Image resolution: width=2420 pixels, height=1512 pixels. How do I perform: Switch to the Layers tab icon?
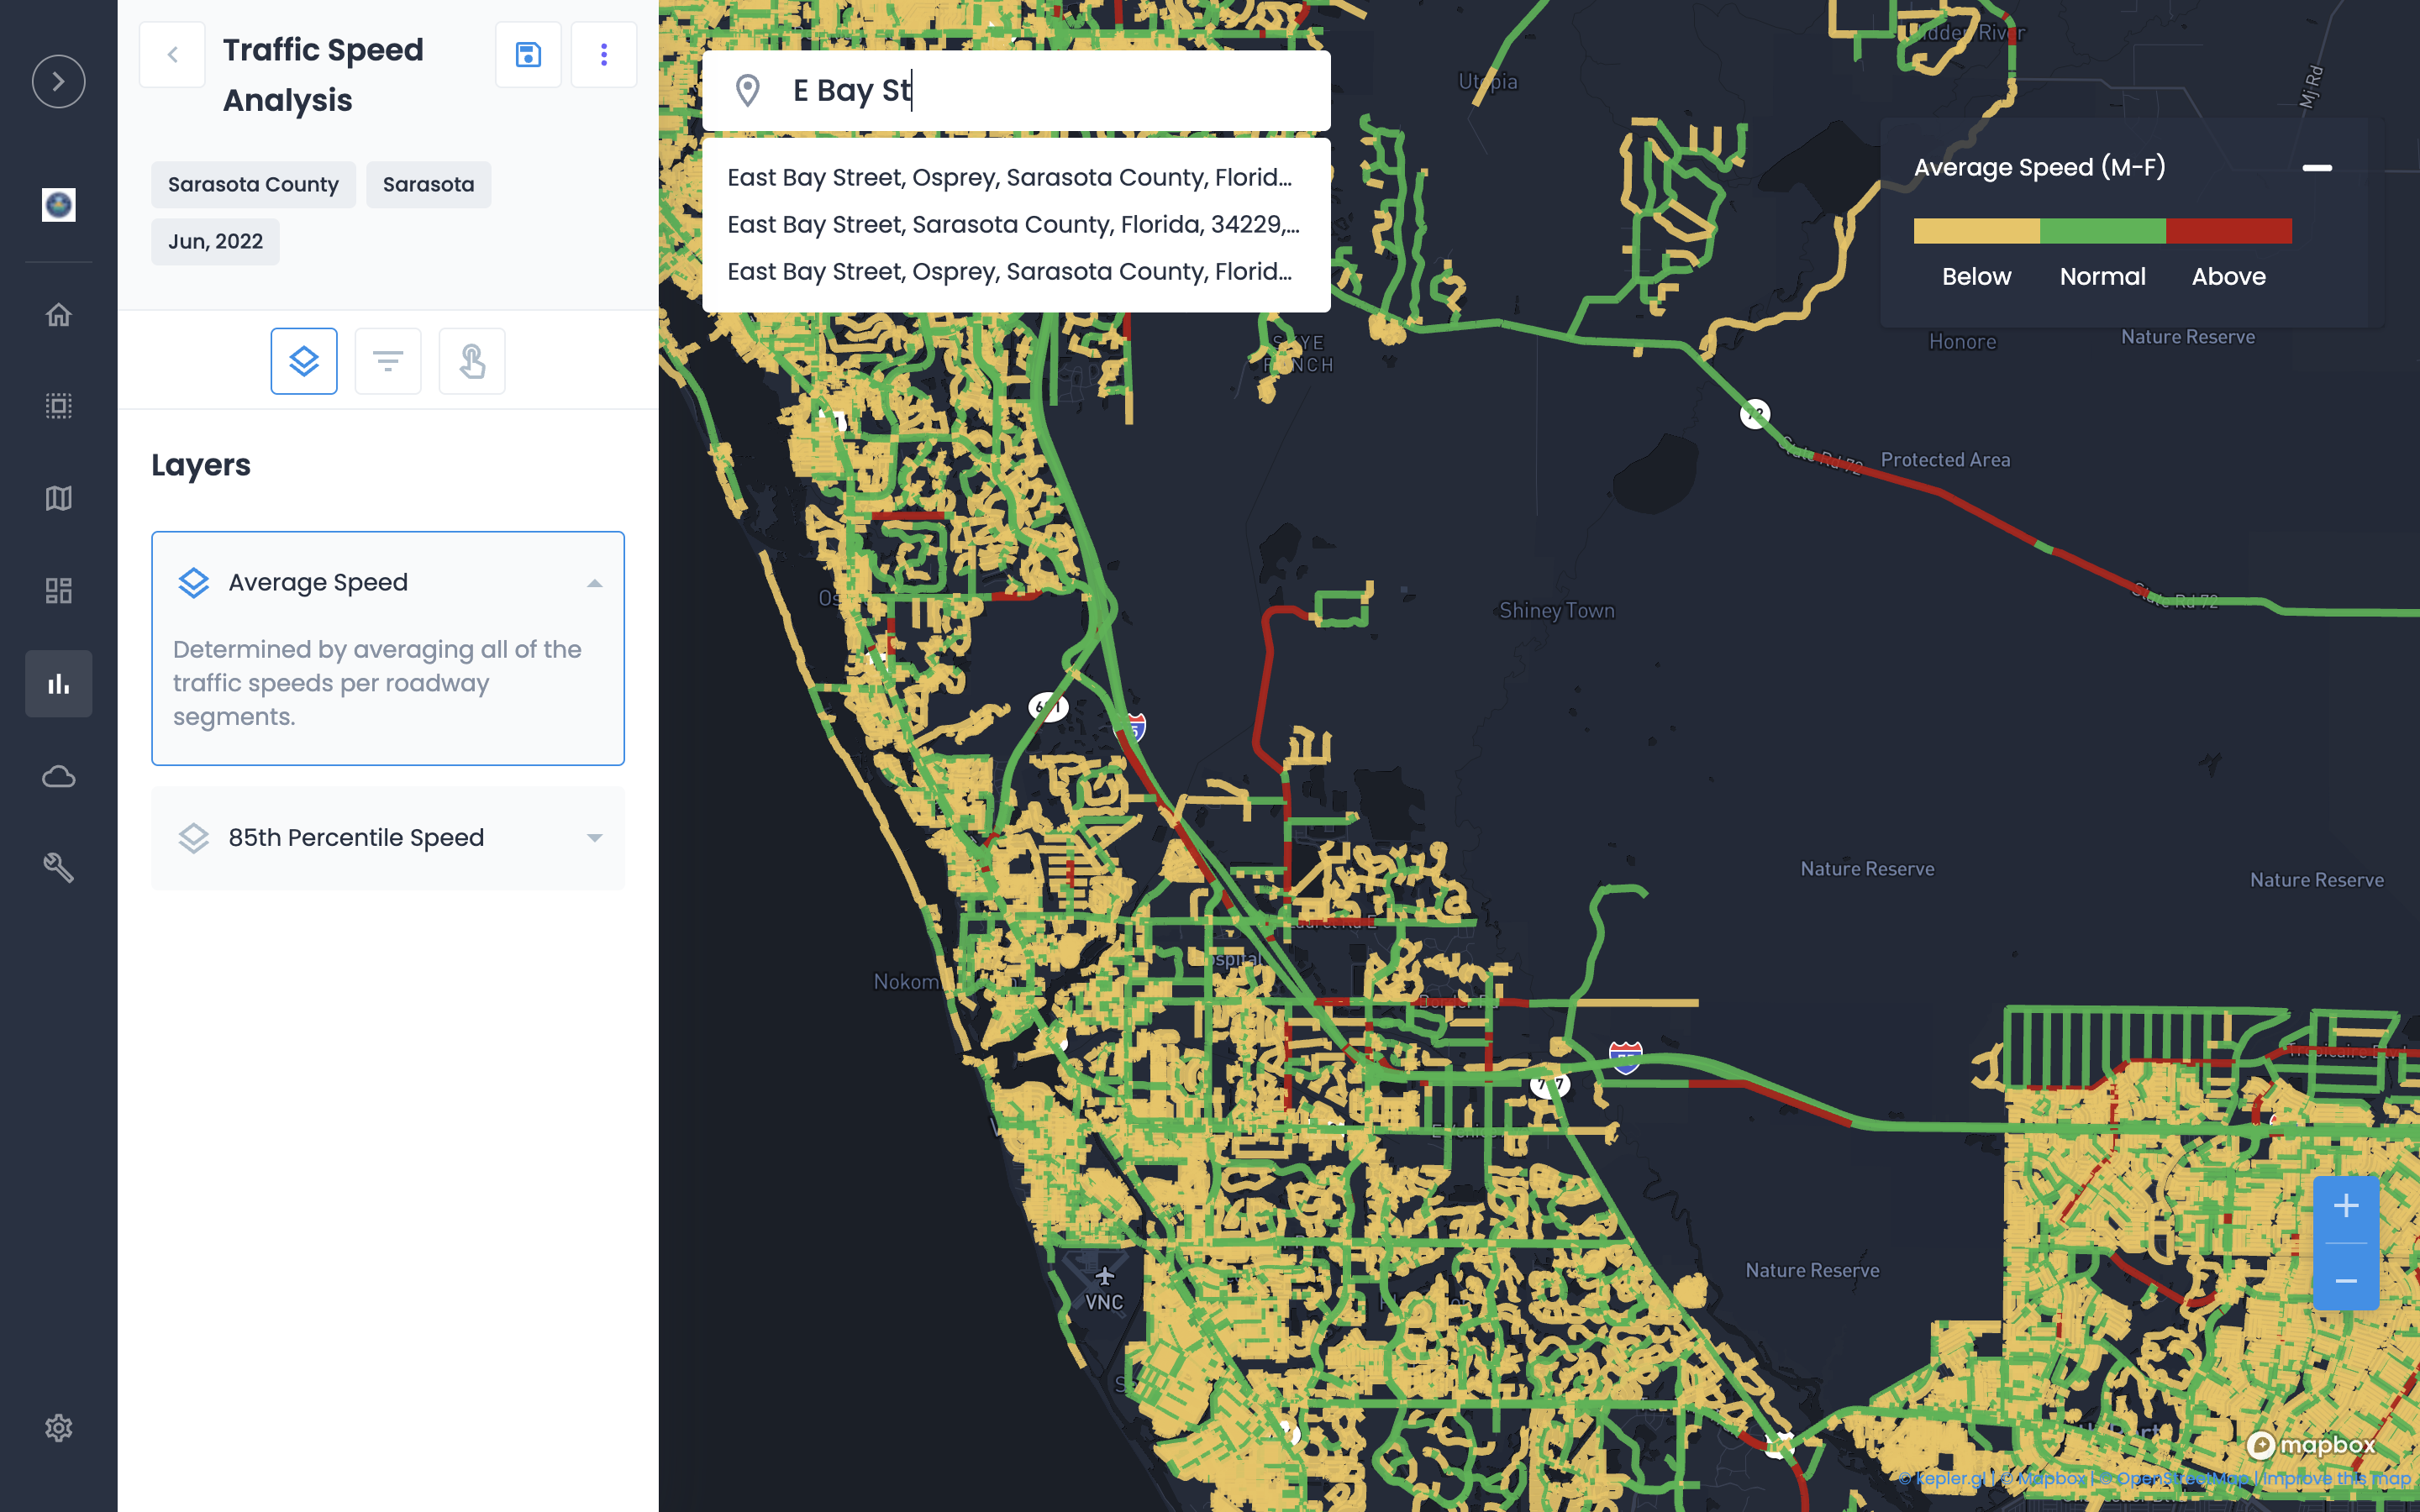tap(304, 361)
